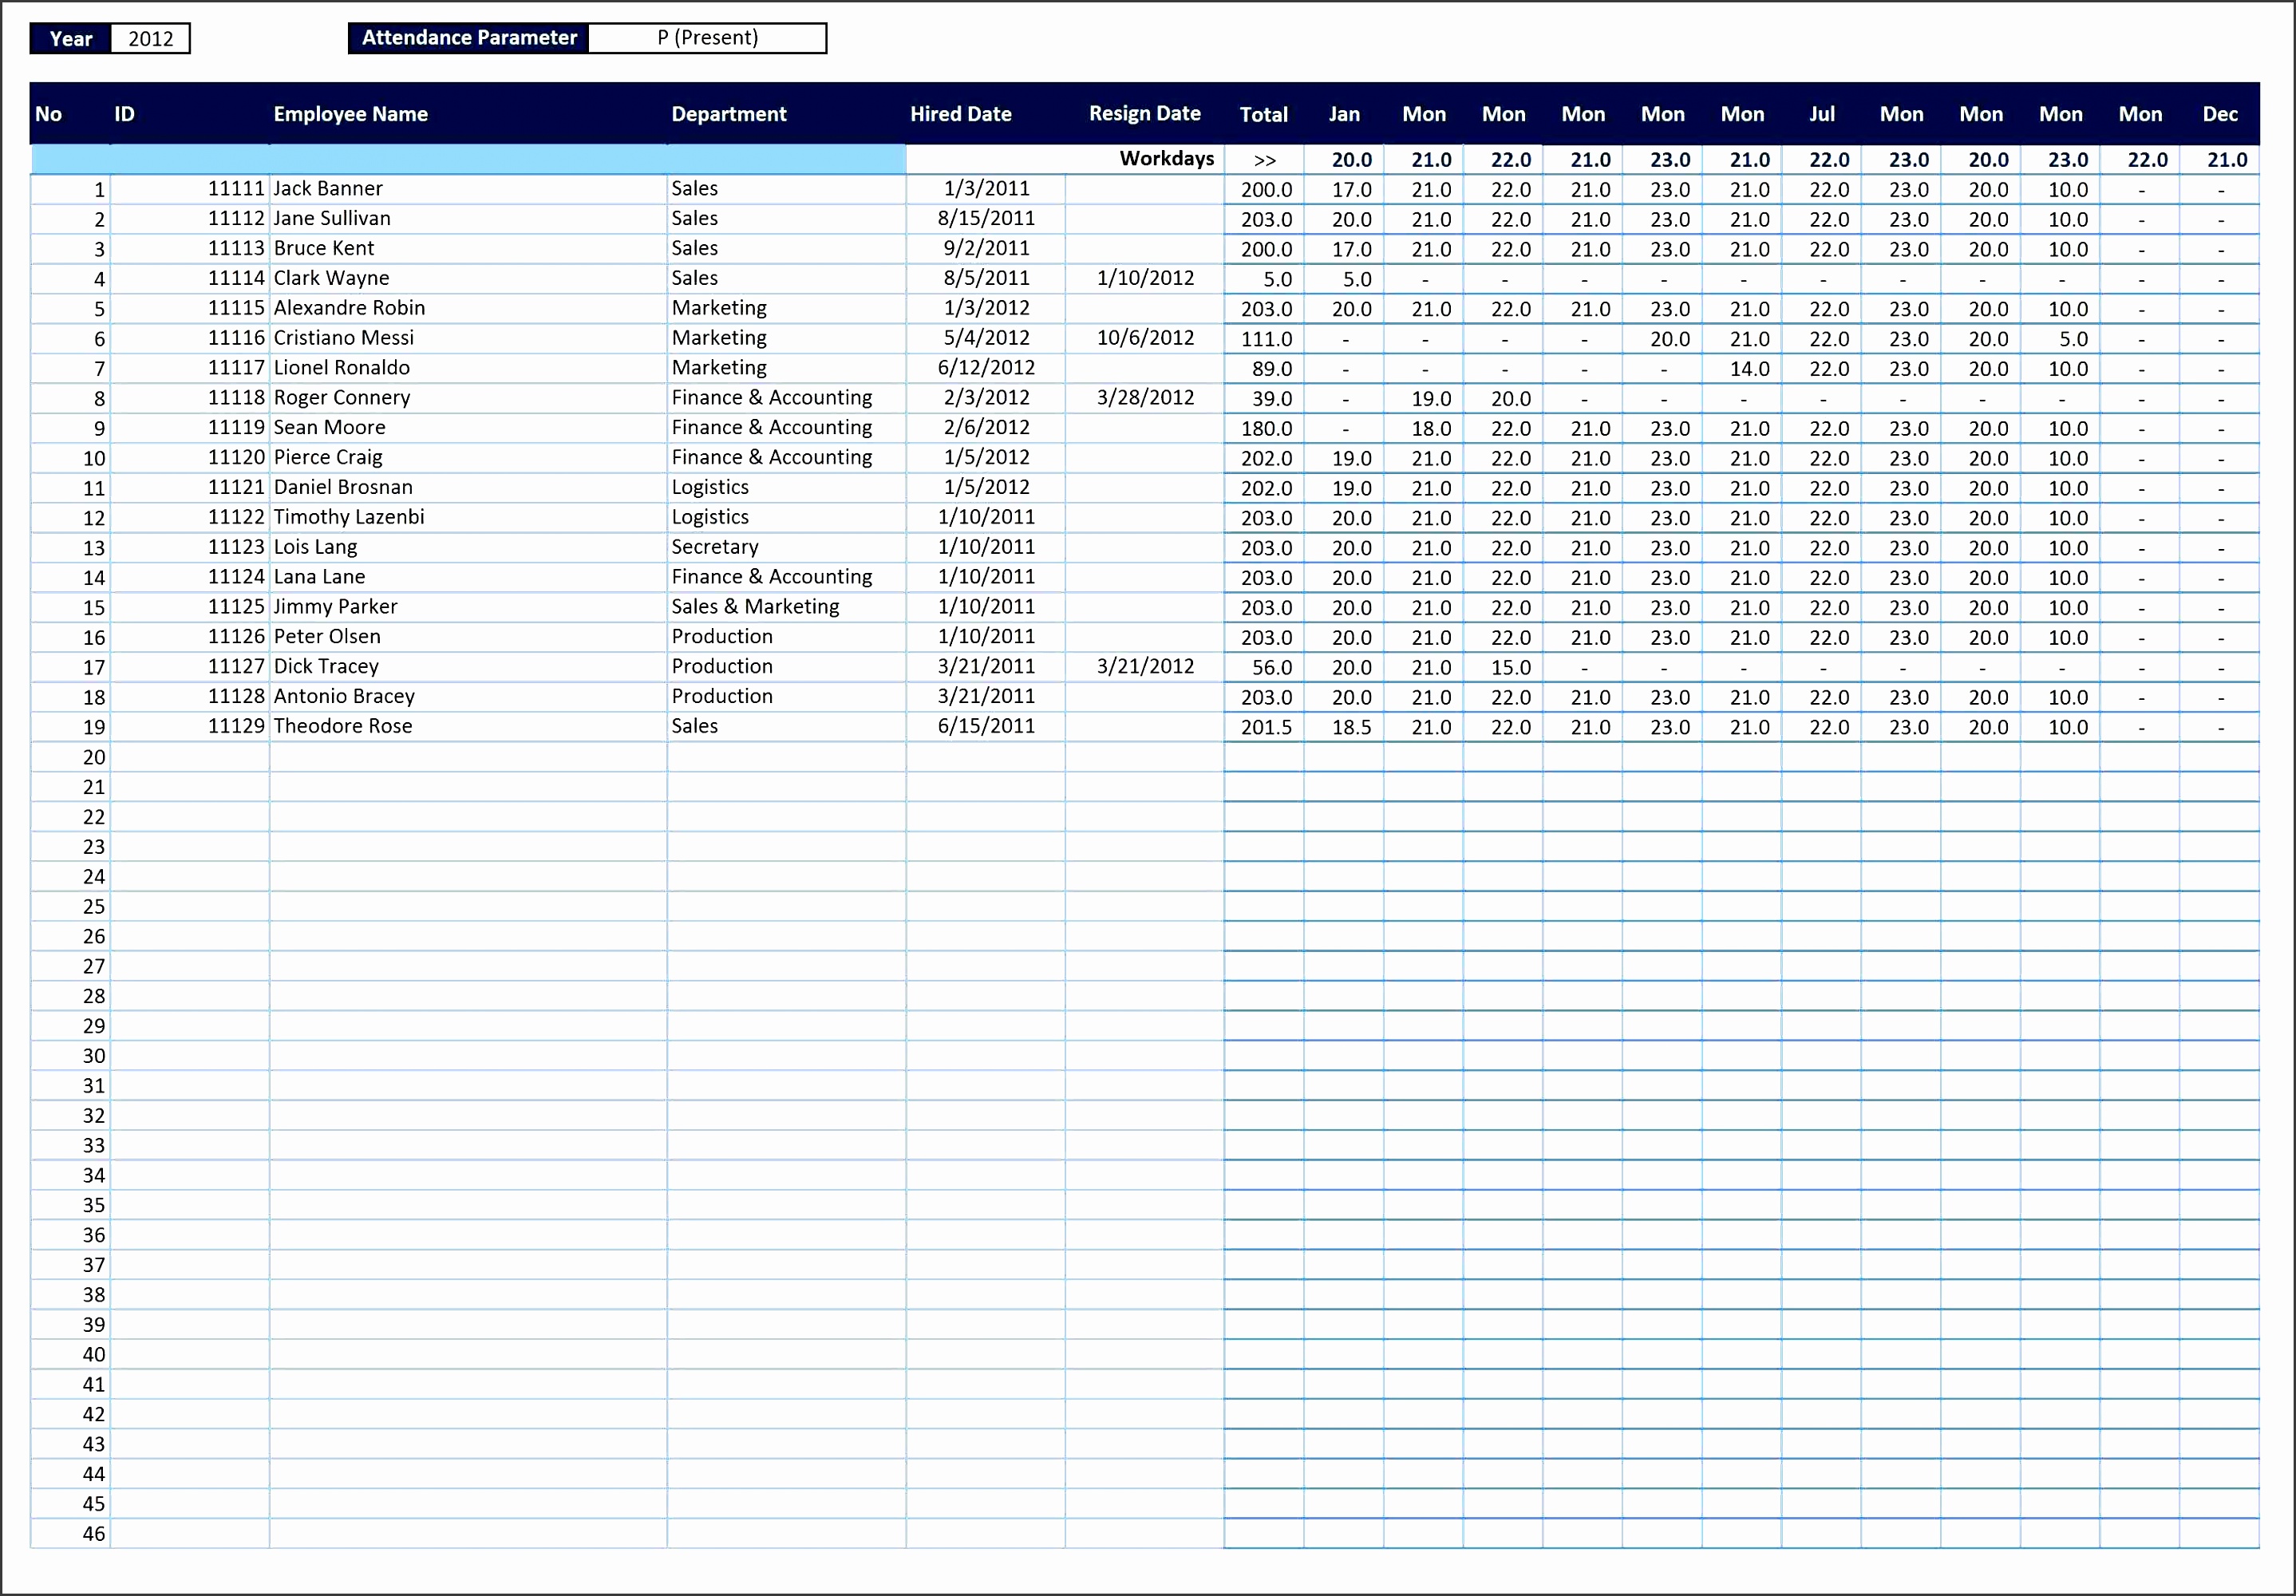Click the '>>' cell beside Workdays

1264,159
